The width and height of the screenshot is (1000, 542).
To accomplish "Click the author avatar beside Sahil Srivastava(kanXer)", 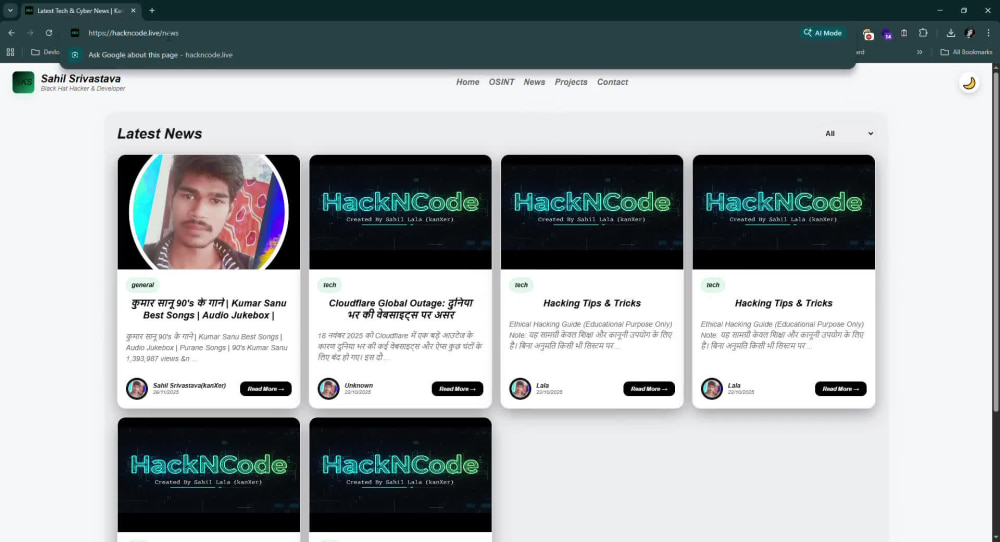I will tap(136, 388).
